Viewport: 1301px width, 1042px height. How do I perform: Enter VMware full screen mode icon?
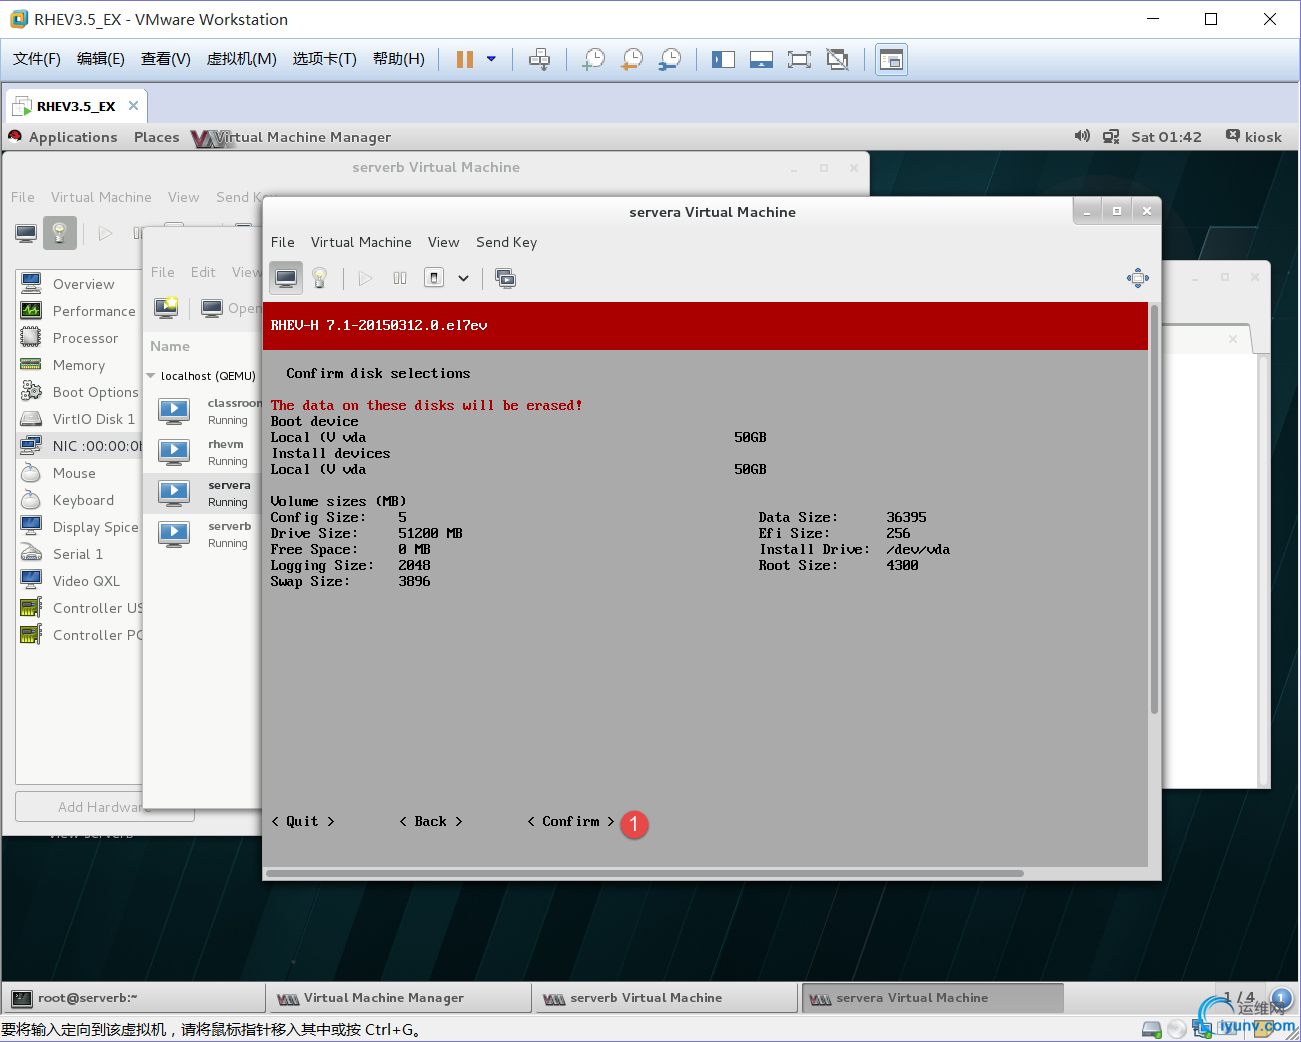pos(799,59)
